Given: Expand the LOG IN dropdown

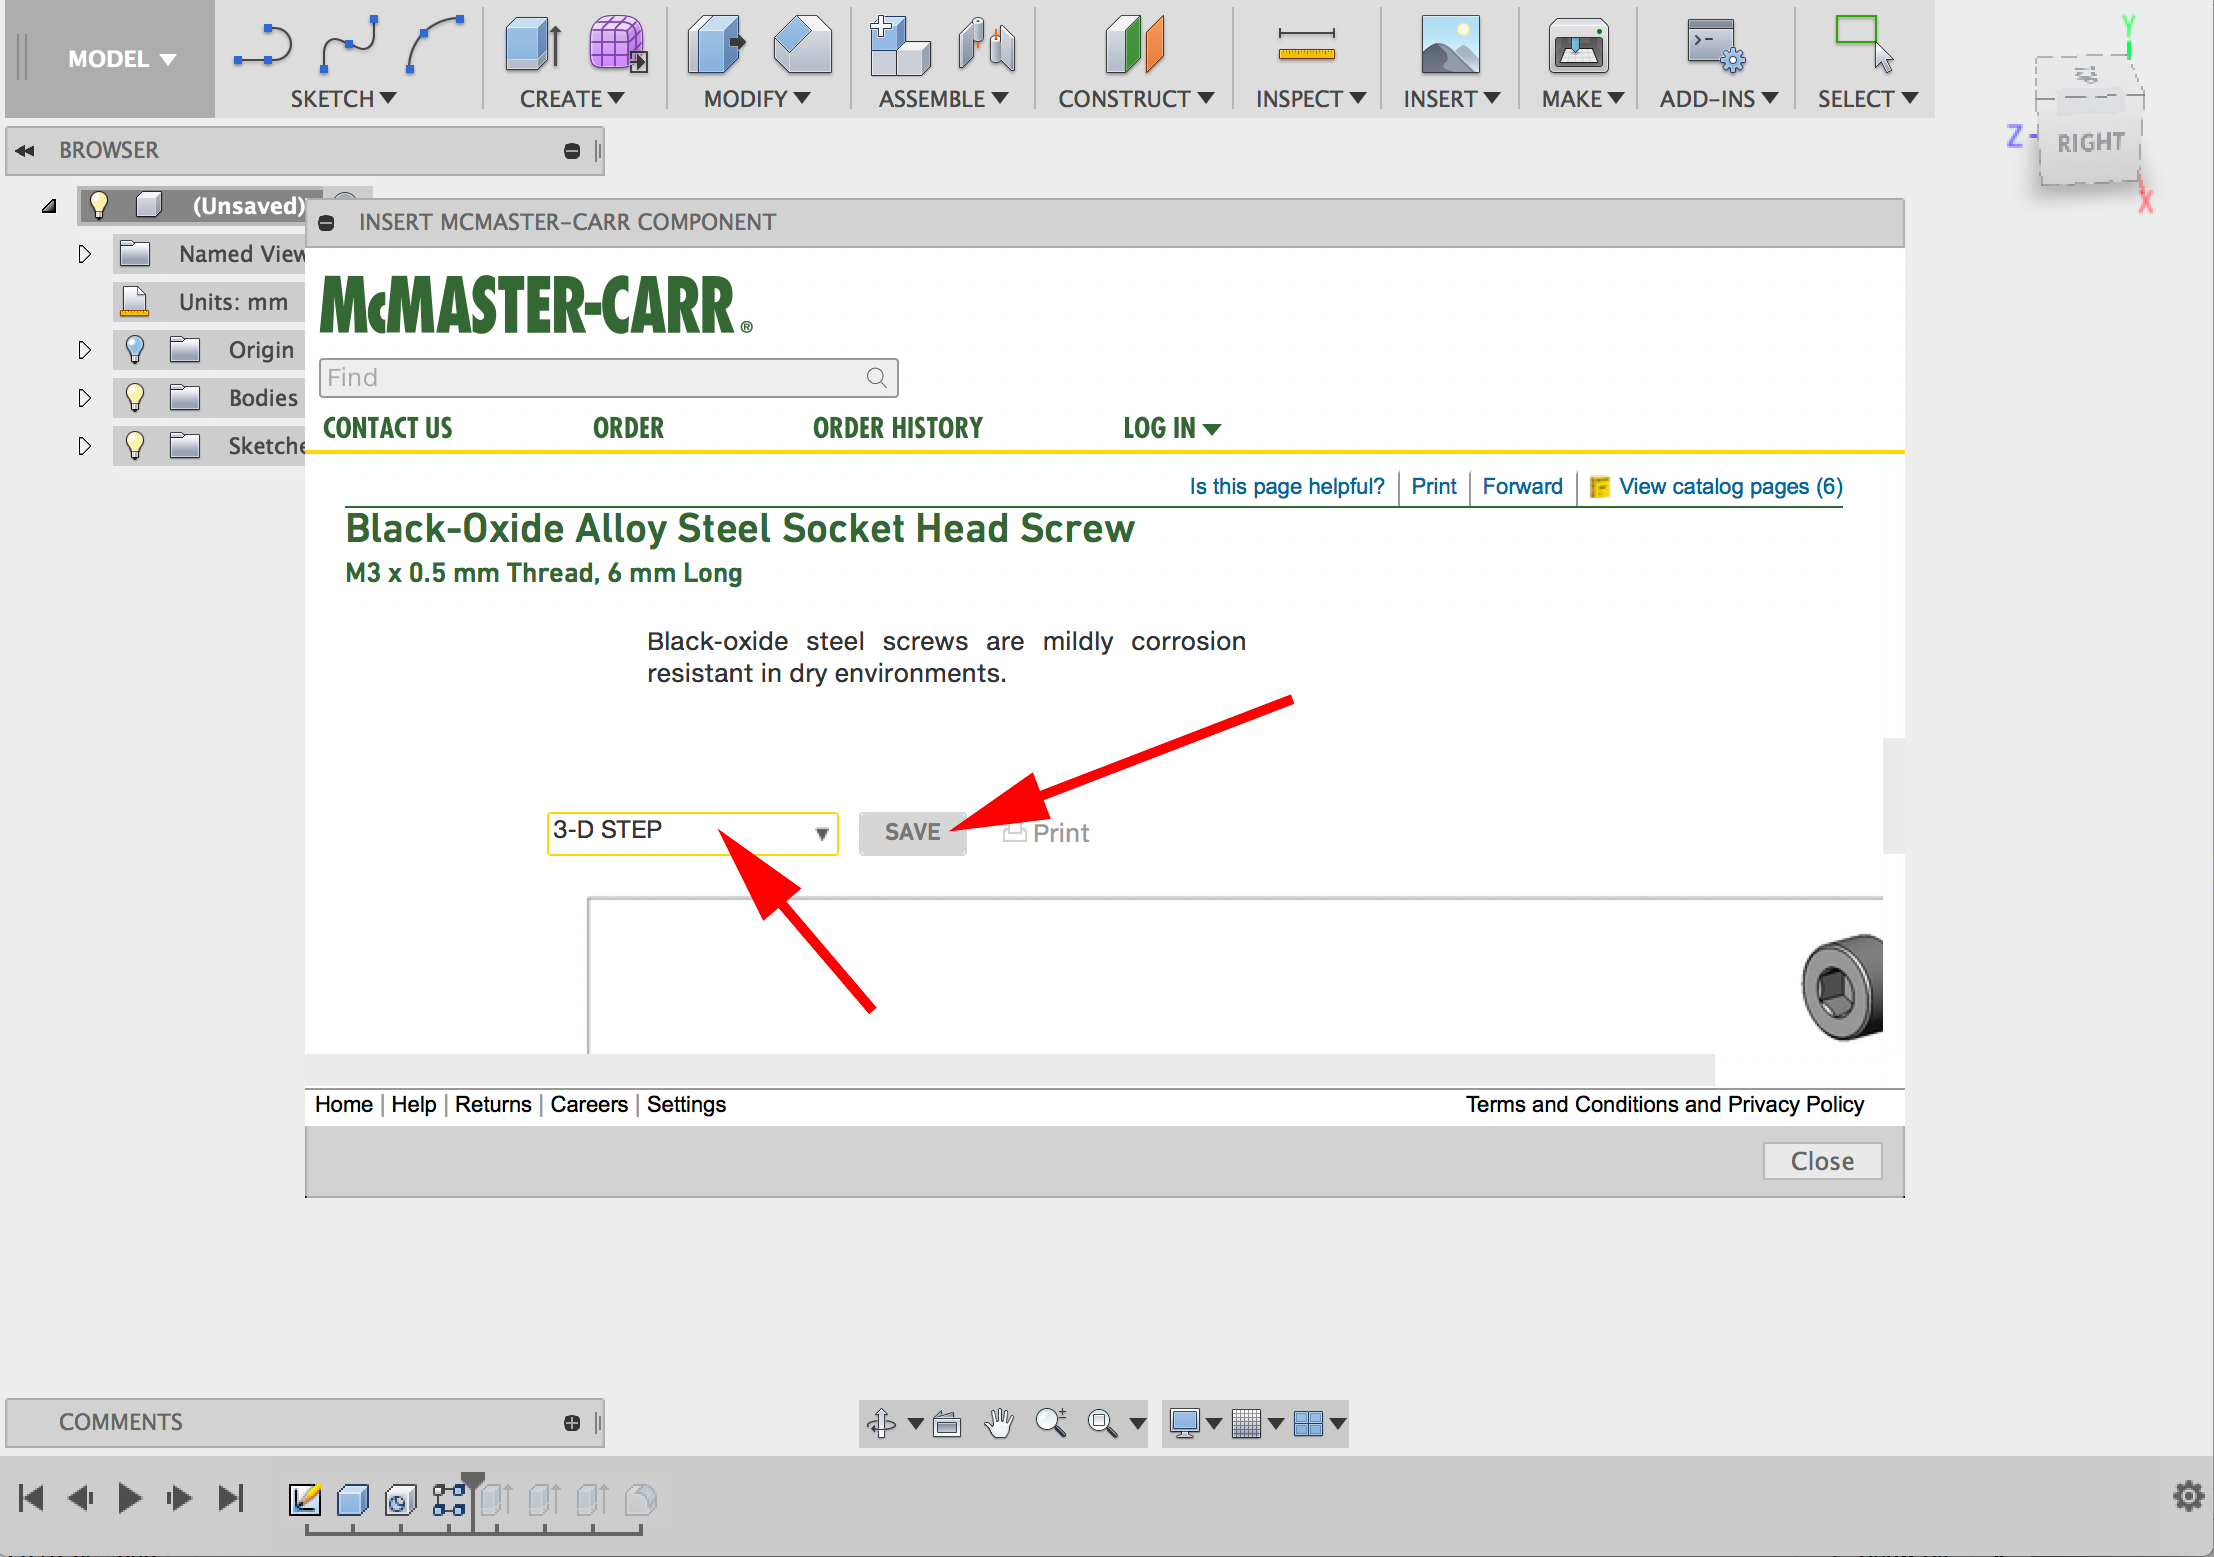Looking at the screenshot, I should tap(1172, 428).
